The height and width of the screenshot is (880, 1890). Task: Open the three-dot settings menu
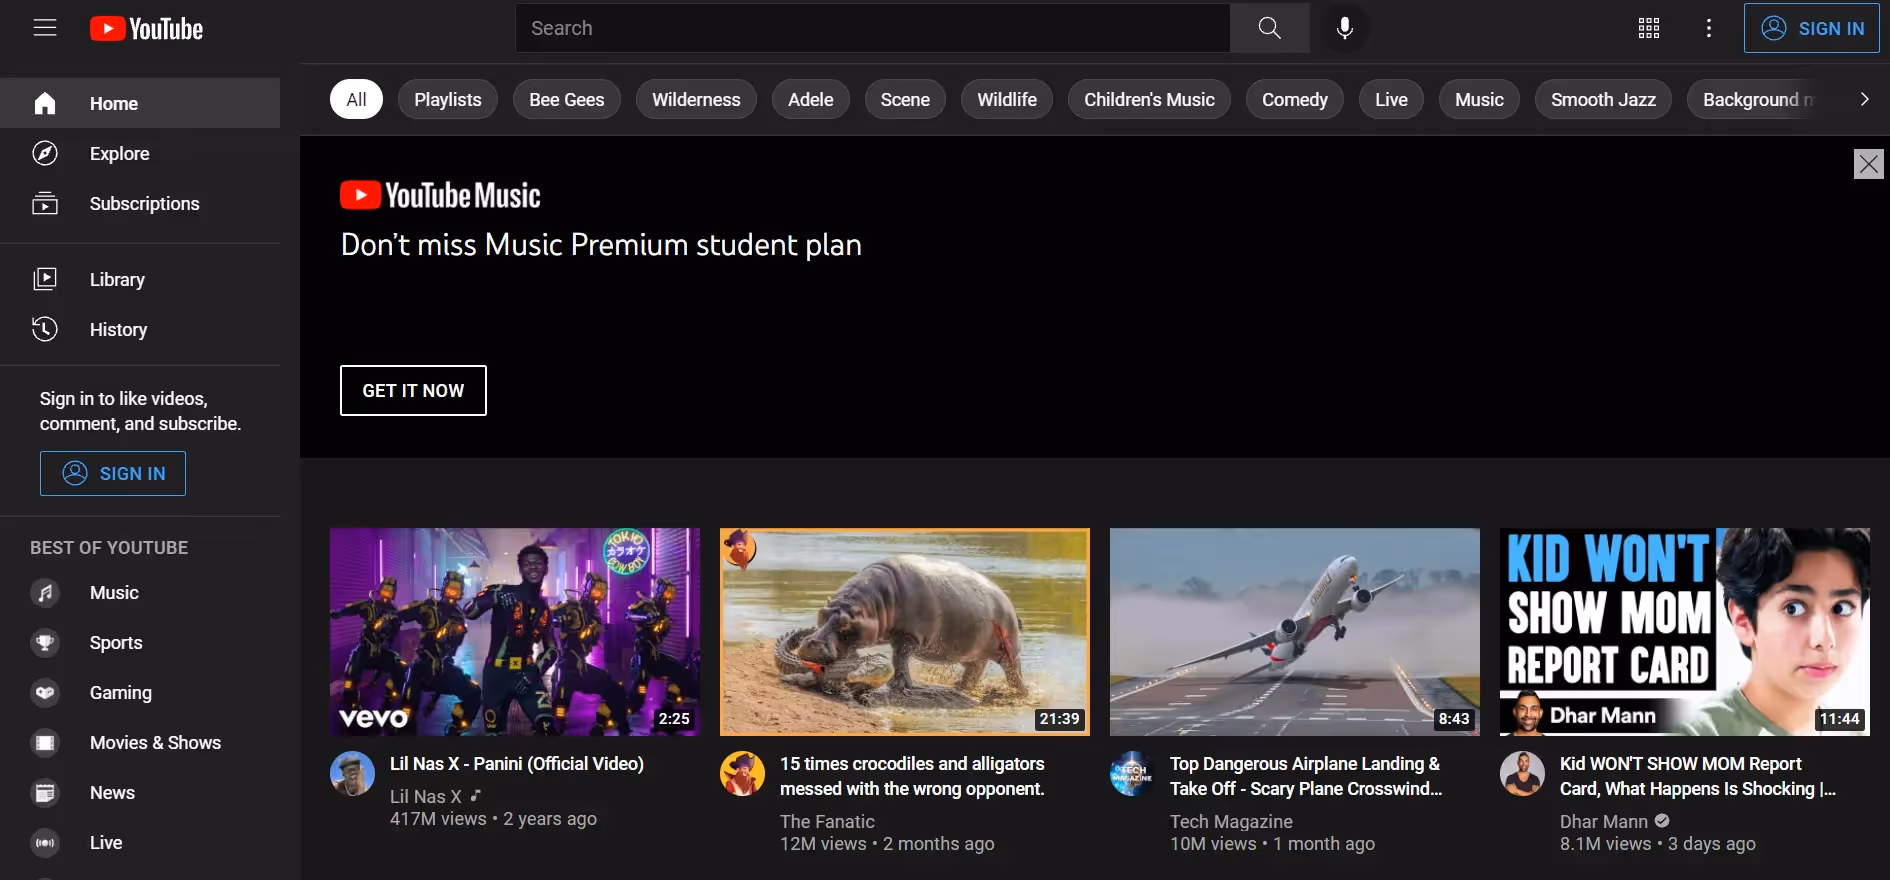tap(1709, 28)
